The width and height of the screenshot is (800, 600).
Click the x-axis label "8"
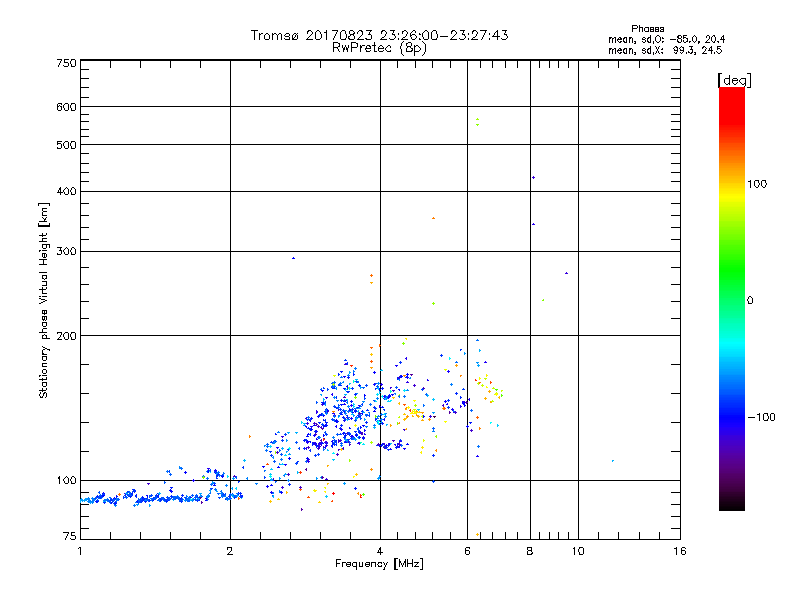pyautogui.click(x=530, y=551)
